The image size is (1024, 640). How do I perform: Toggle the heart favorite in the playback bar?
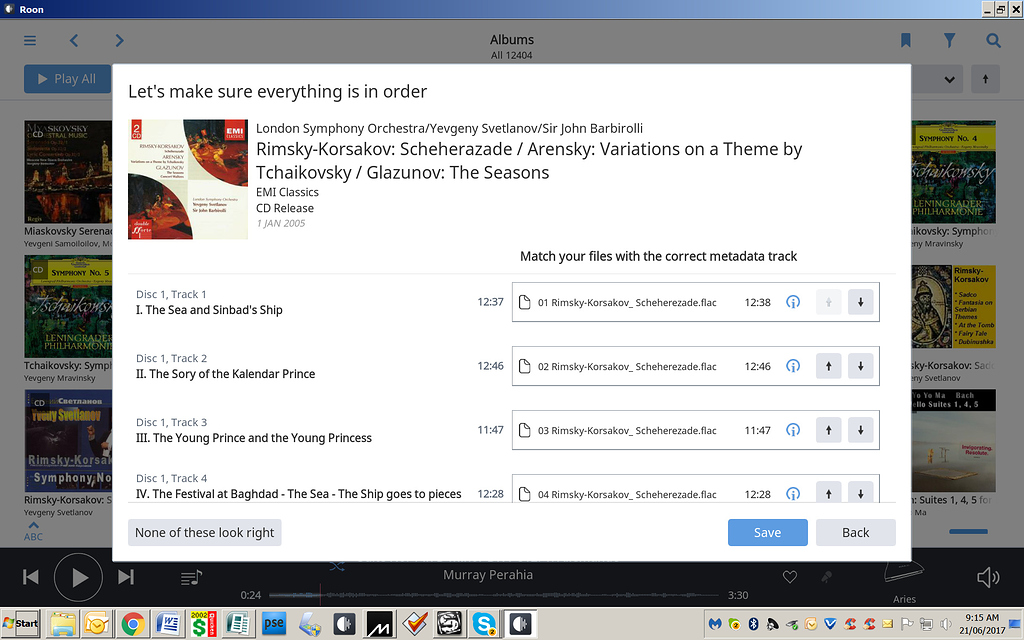[x=789, y=577]
